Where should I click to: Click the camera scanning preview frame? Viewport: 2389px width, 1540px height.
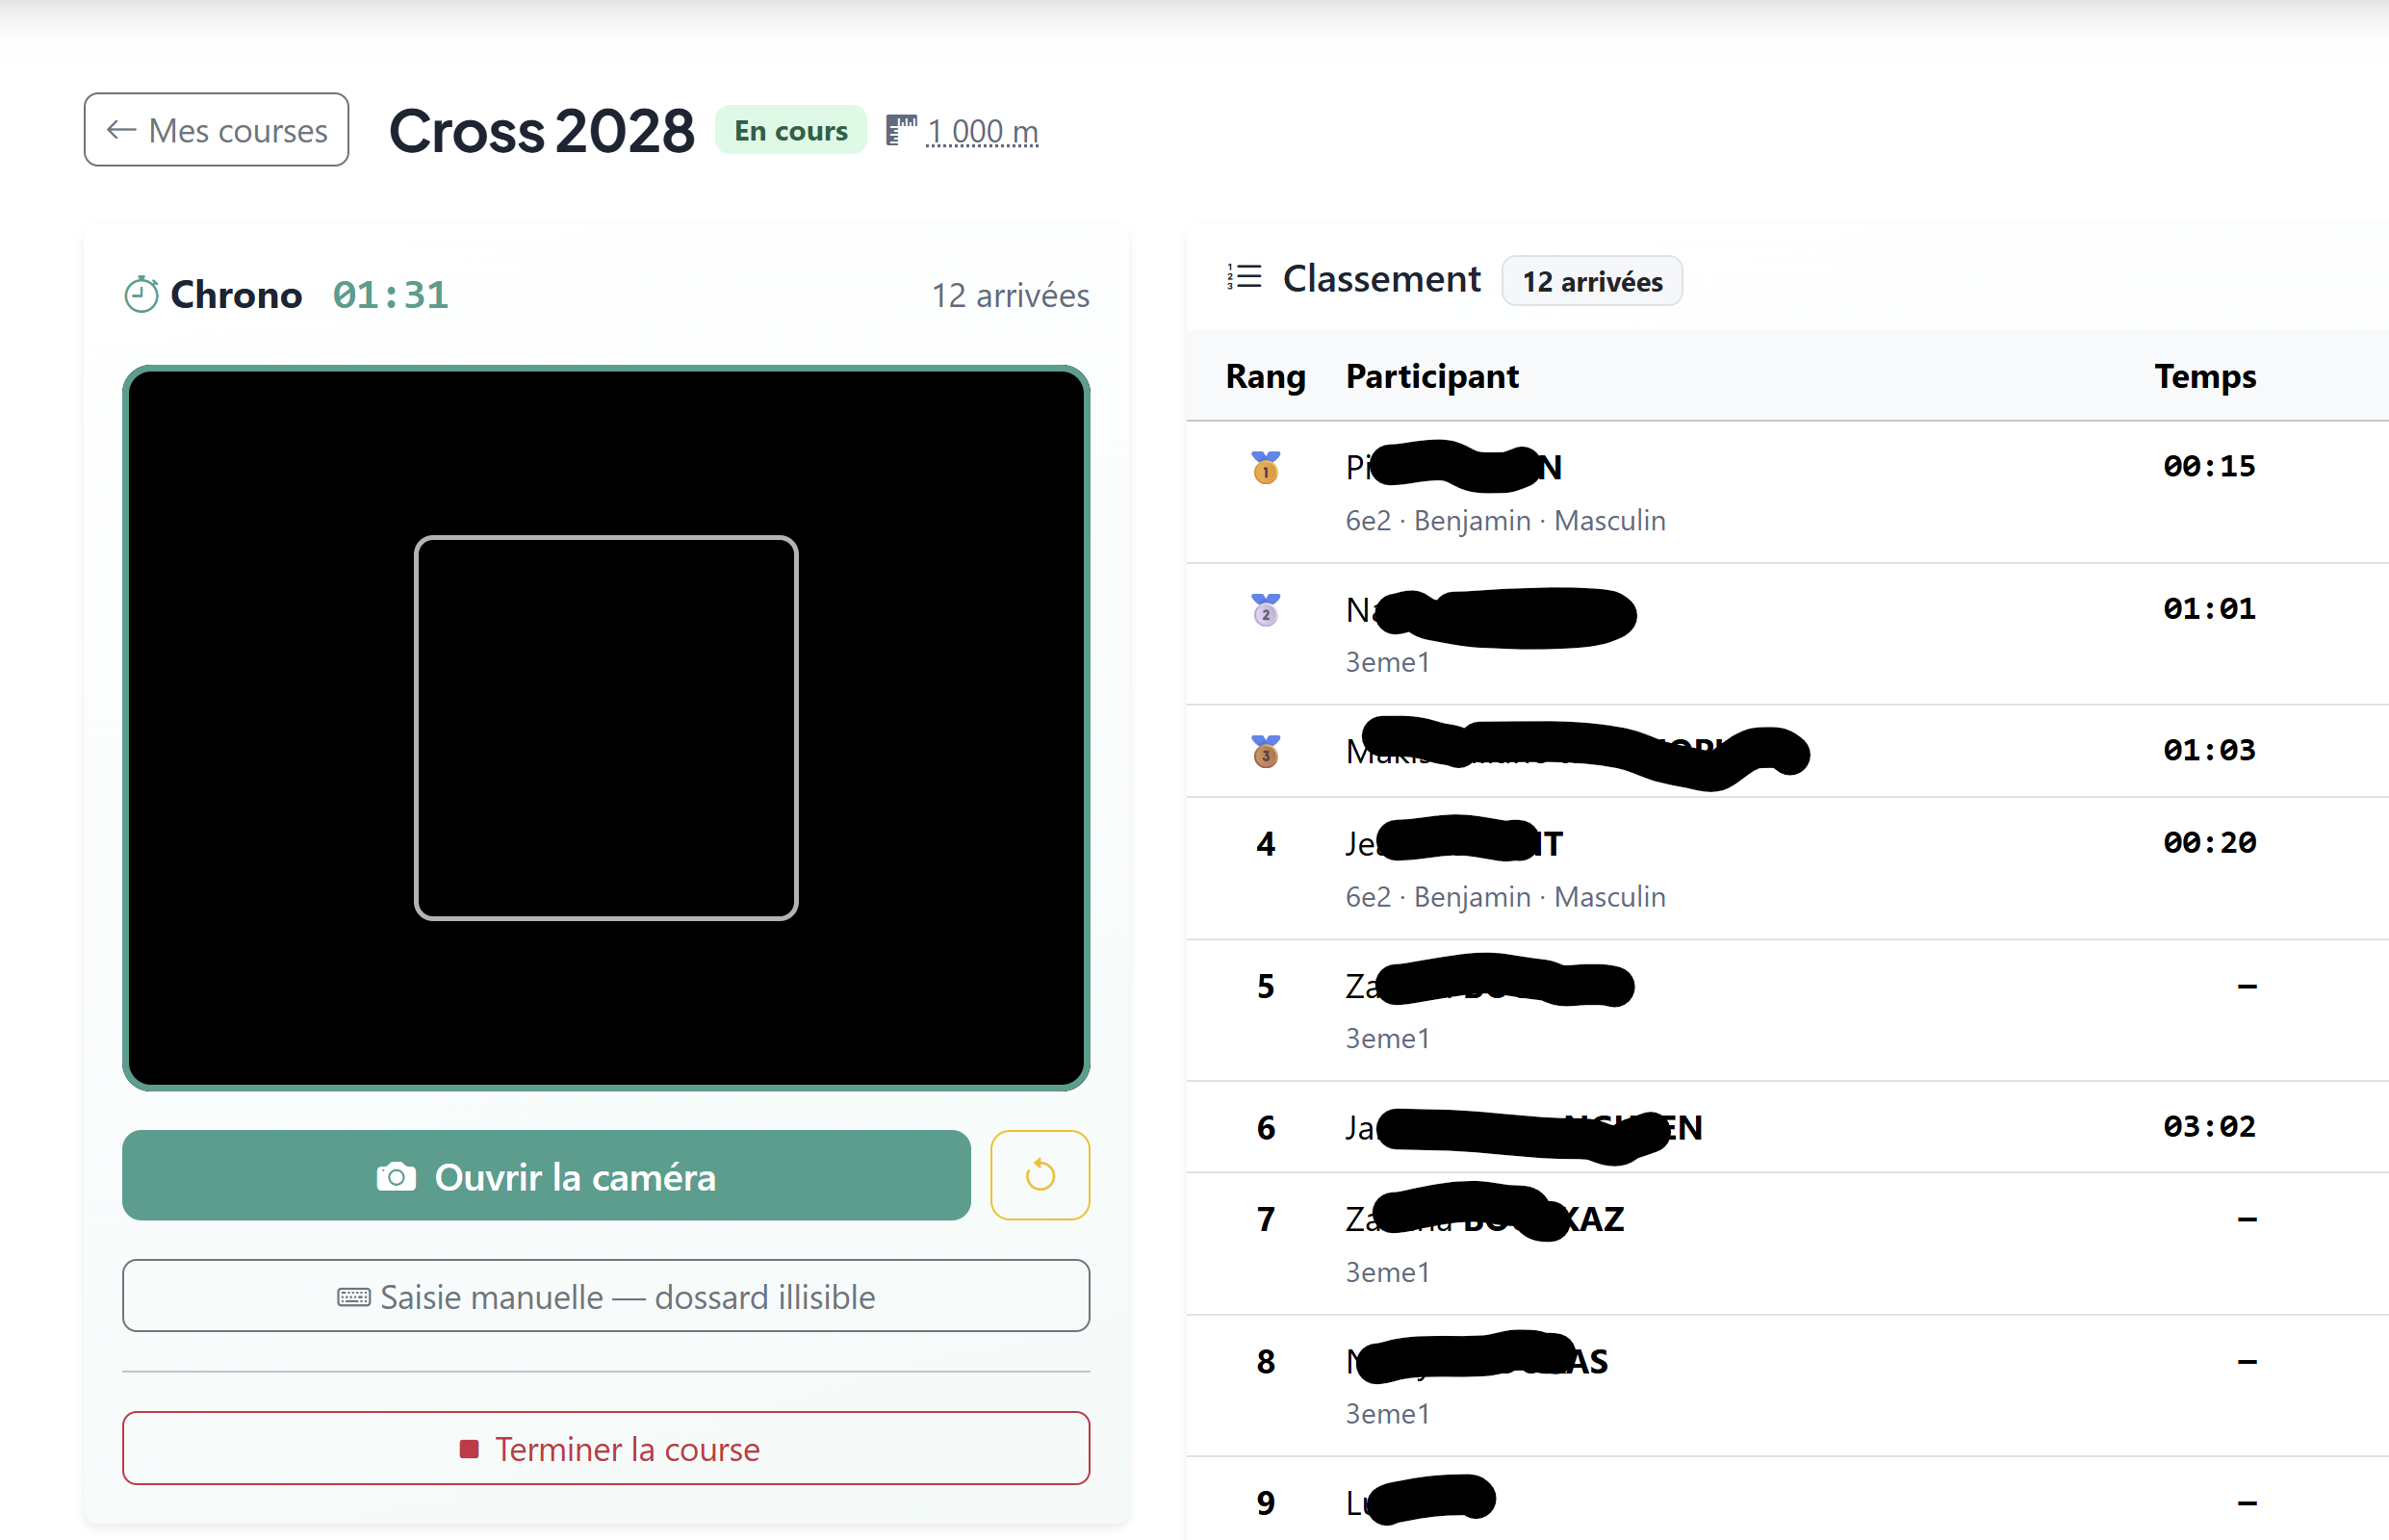click(606, 728)
